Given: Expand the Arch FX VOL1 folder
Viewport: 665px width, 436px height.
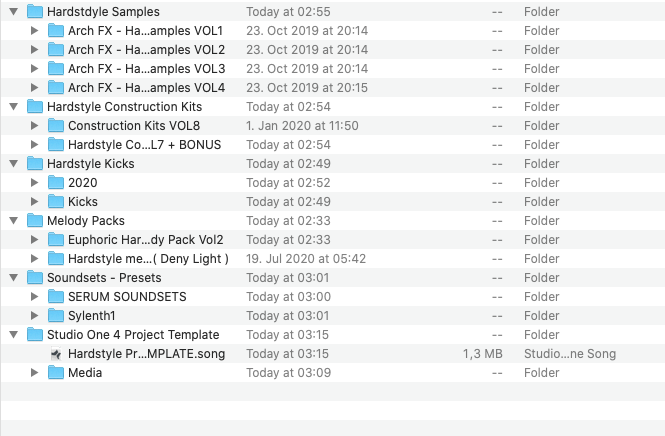Looking at the screenshot, I should (x=35, y=31).
